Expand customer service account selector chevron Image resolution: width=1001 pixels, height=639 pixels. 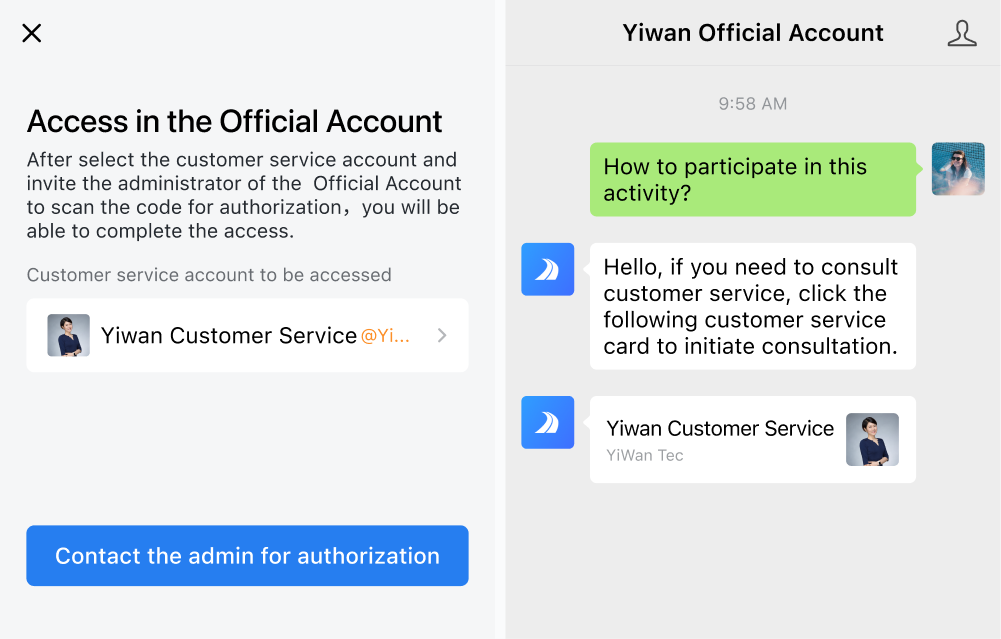[x=442, y=335]
